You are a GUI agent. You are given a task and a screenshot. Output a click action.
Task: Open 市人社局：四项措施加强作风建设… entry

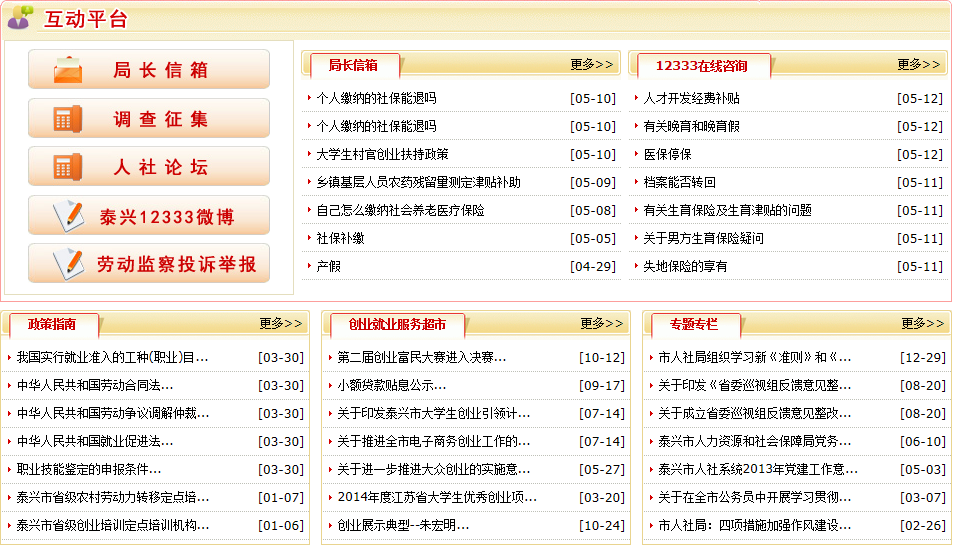click(x=754, y=525)
